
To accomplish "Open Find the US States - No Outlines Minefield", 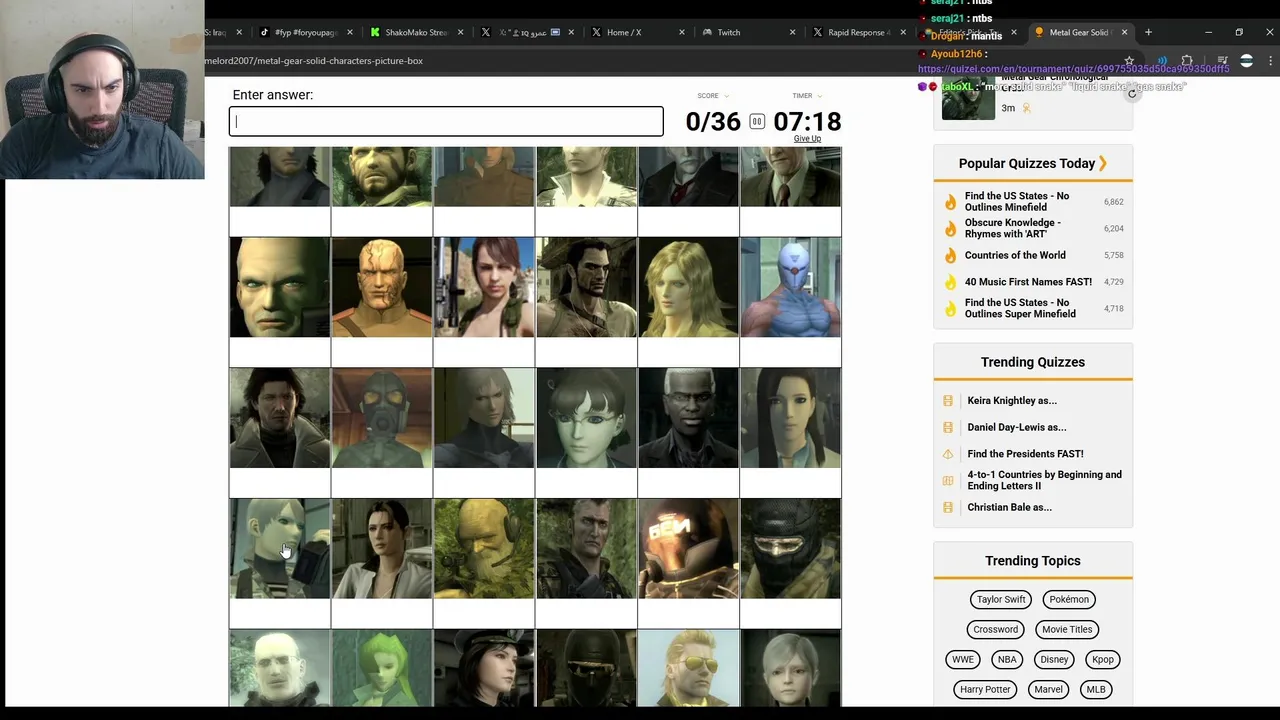I will (x=1017, y=202).
